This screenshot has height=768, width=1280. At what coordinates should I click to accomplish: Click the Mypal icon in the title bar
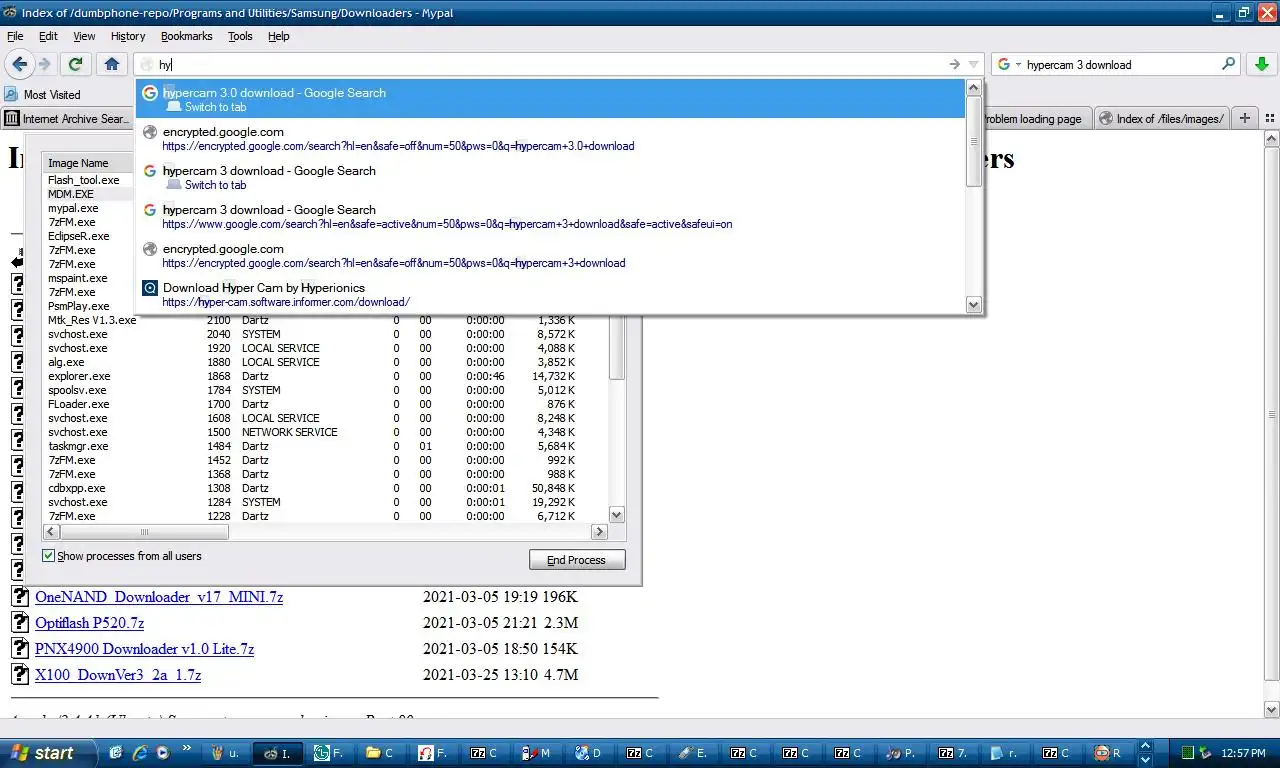click(11, 12)
